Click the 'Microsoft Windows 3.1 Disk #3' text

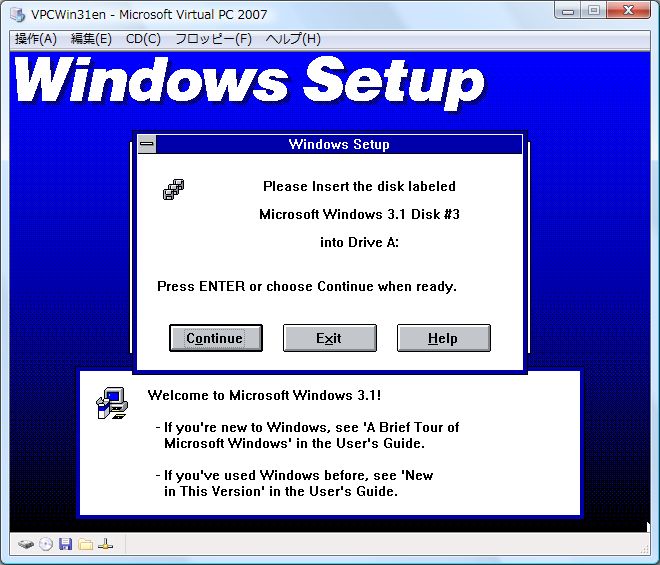point(359,214)
